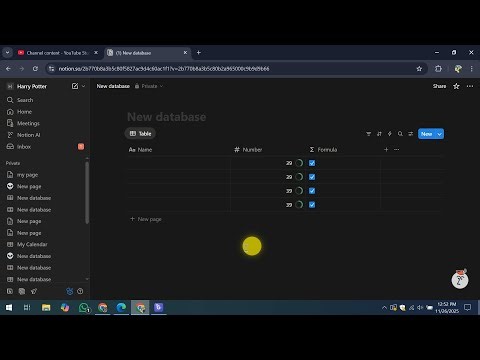Open the Chrome profile avatar
The width and height of the screenshot is (480, 360).
[458, 69]
